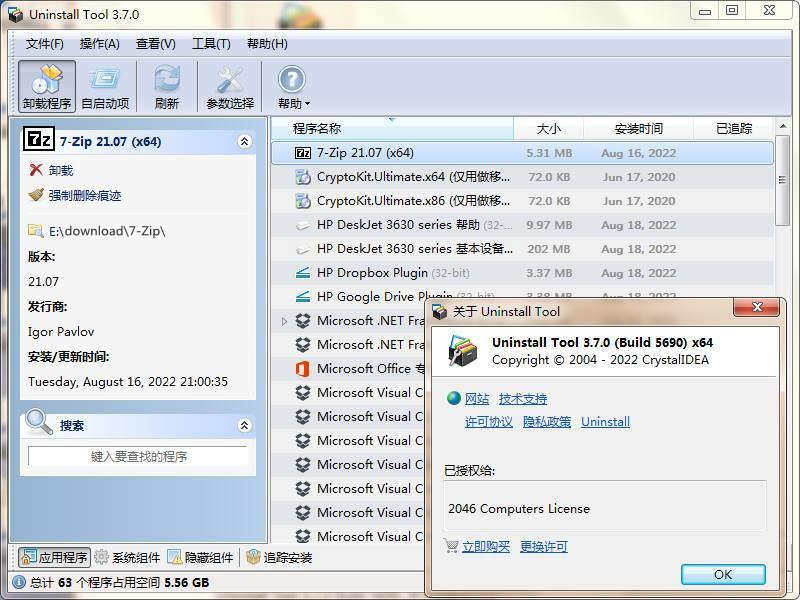Select 强制删除痕迹 force removal action
The image size is (800, 600).
click(x=84, y=196)
